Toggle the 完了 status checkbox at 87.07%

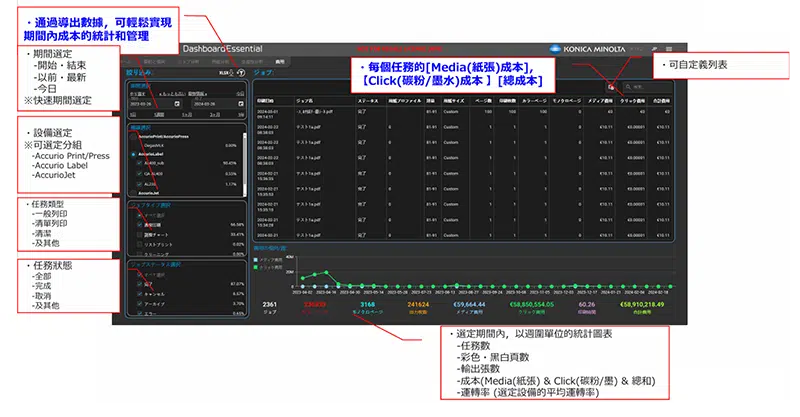tap(139, 284)
